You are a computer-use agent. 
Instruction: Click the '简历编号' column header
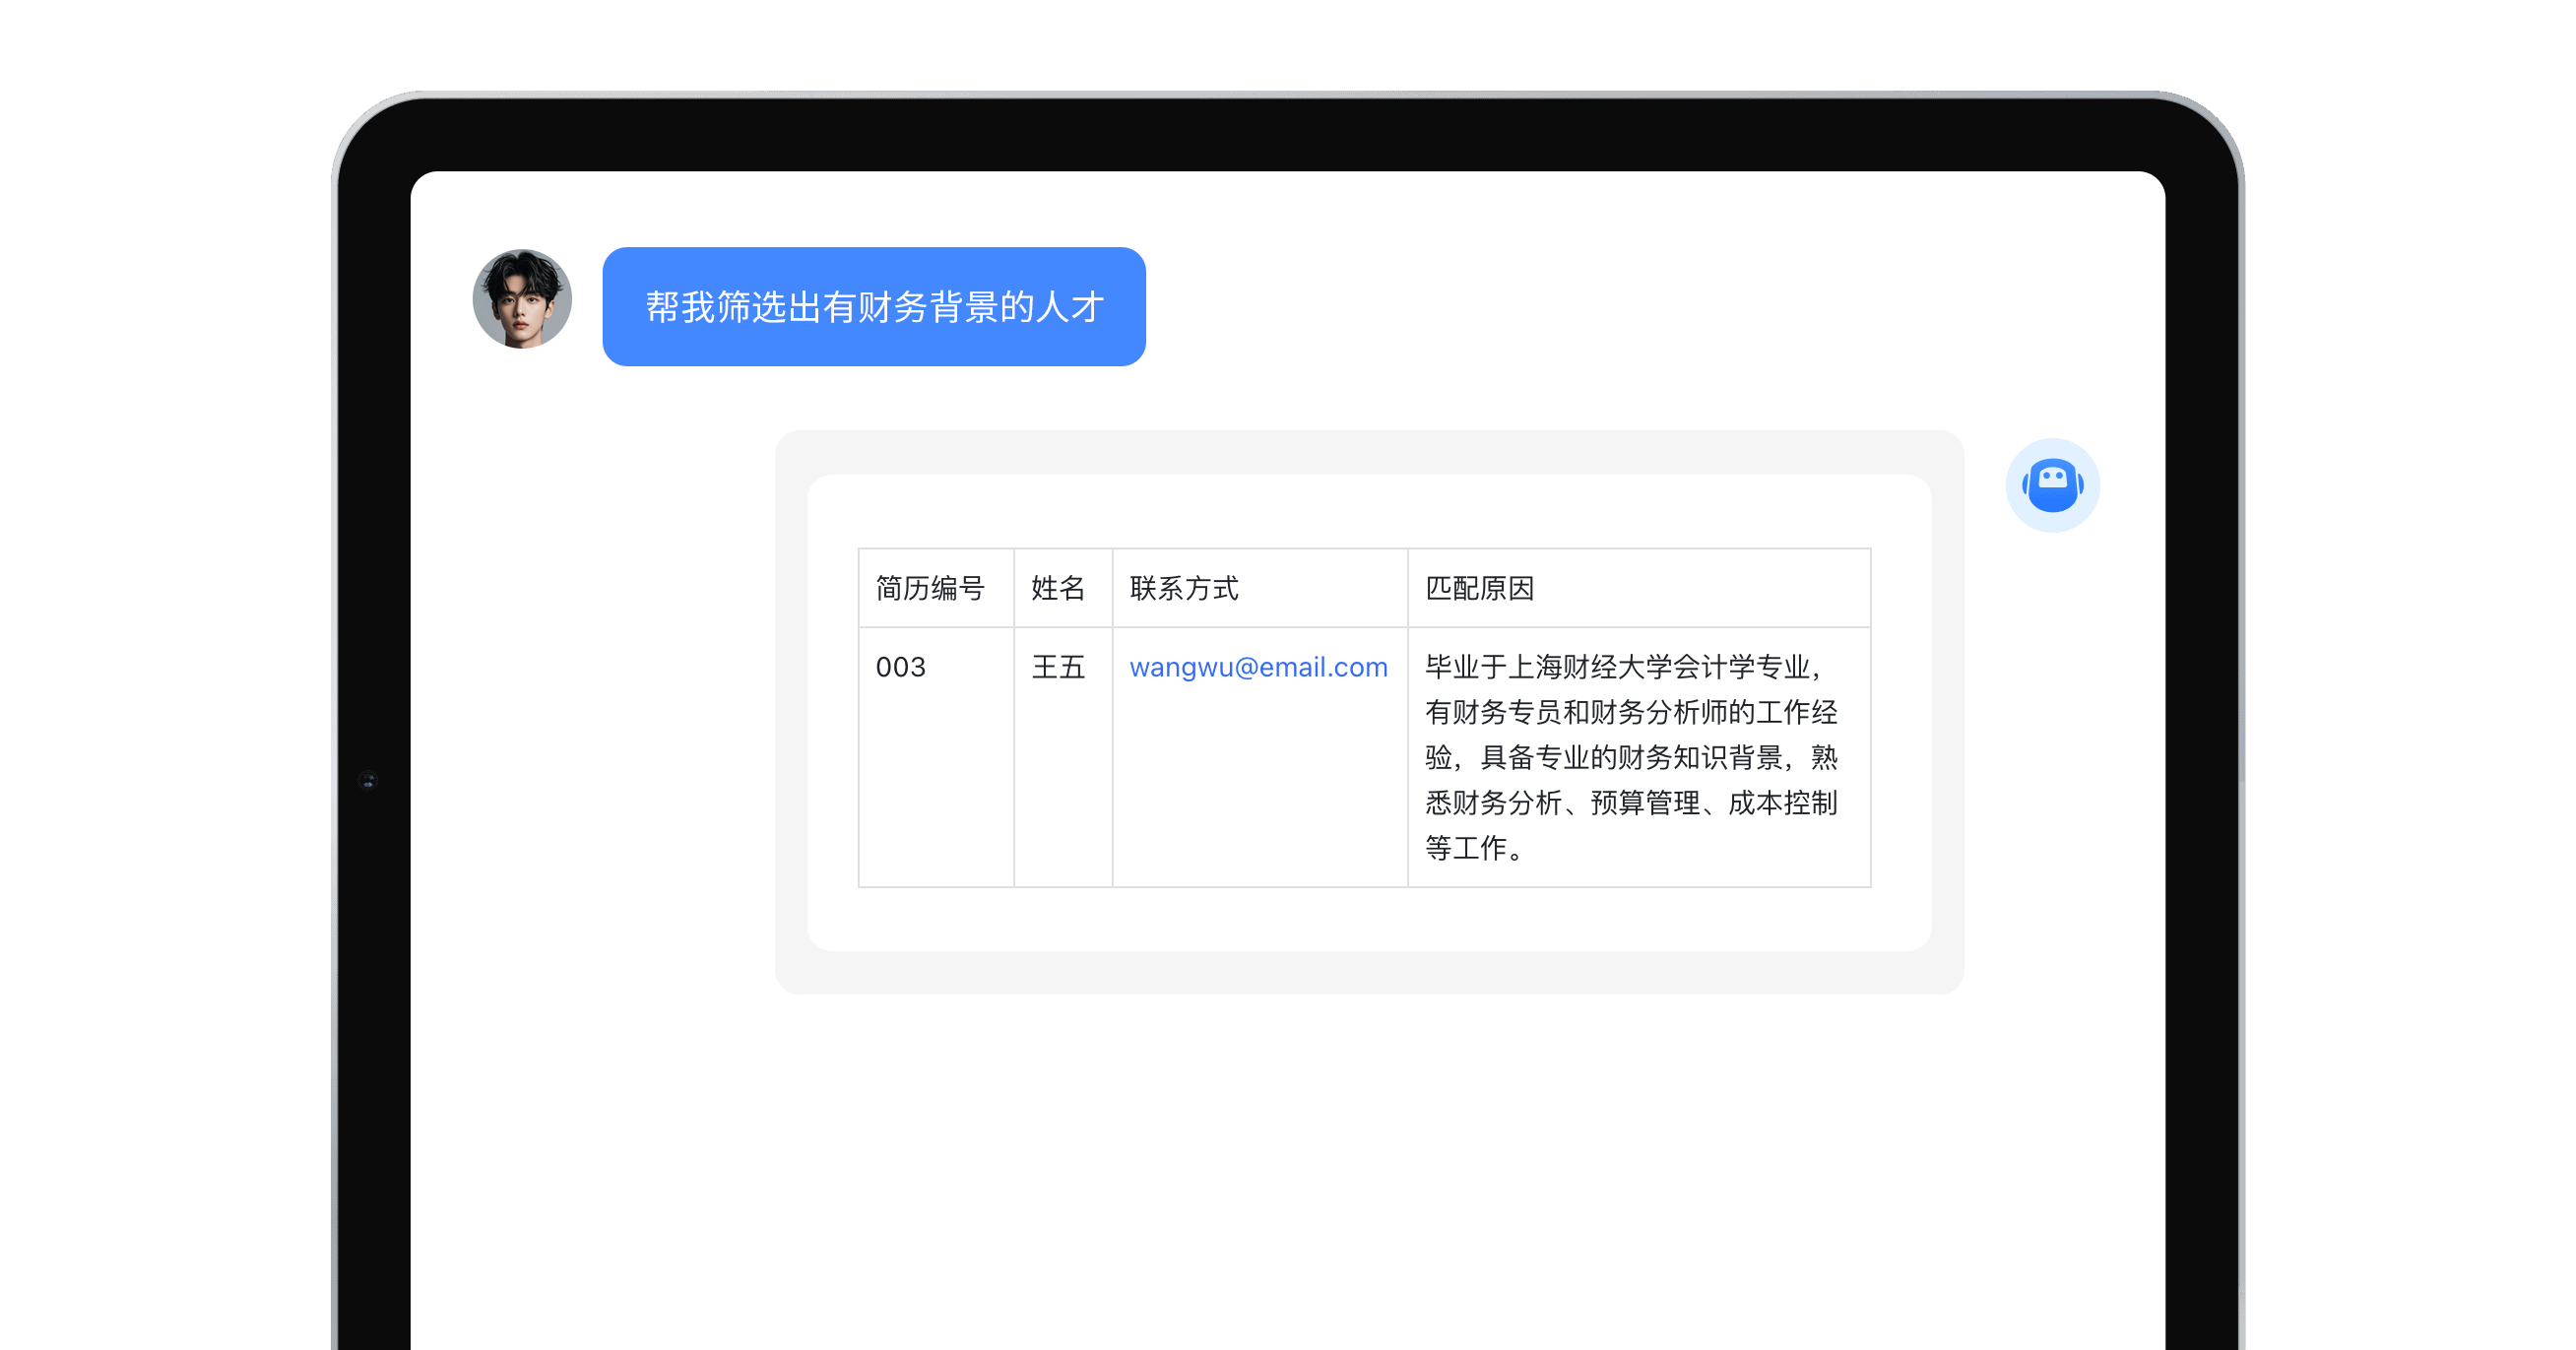tap(936, 588)
